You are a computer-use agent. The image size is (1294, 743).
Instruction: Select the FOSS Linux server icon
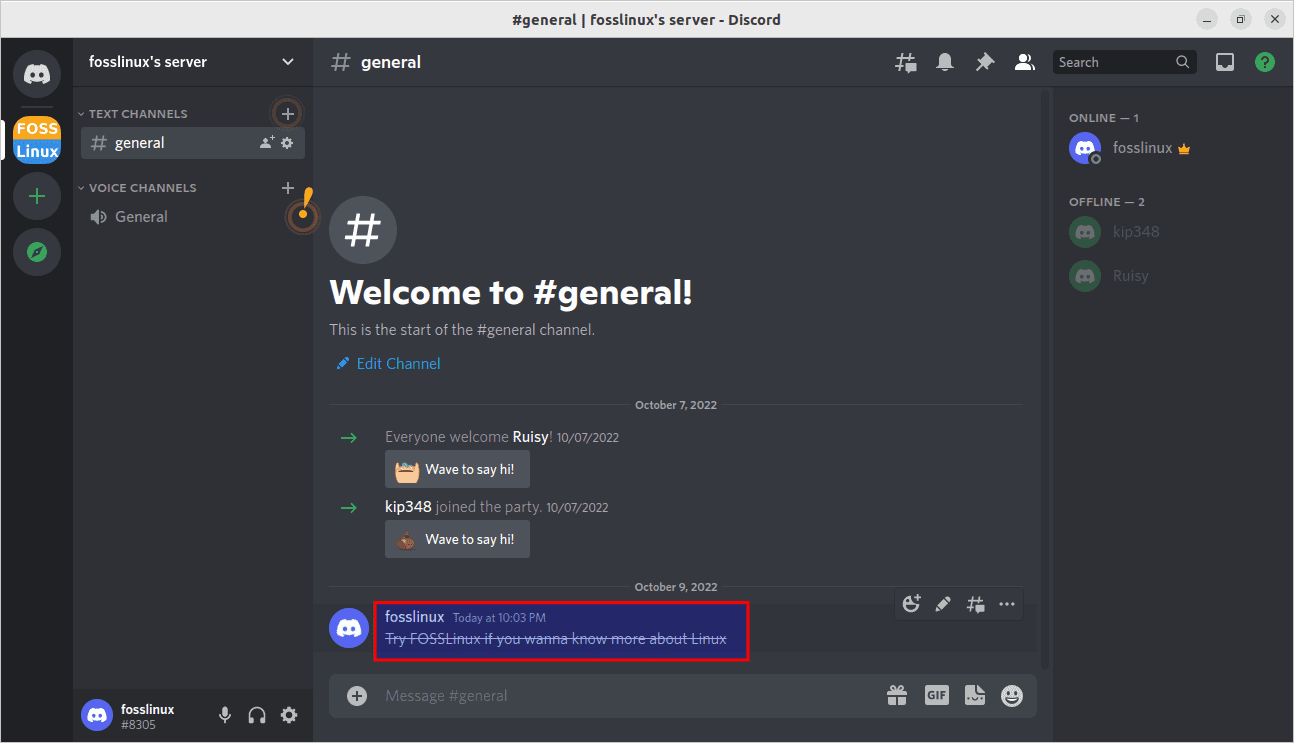click(37, 140)
